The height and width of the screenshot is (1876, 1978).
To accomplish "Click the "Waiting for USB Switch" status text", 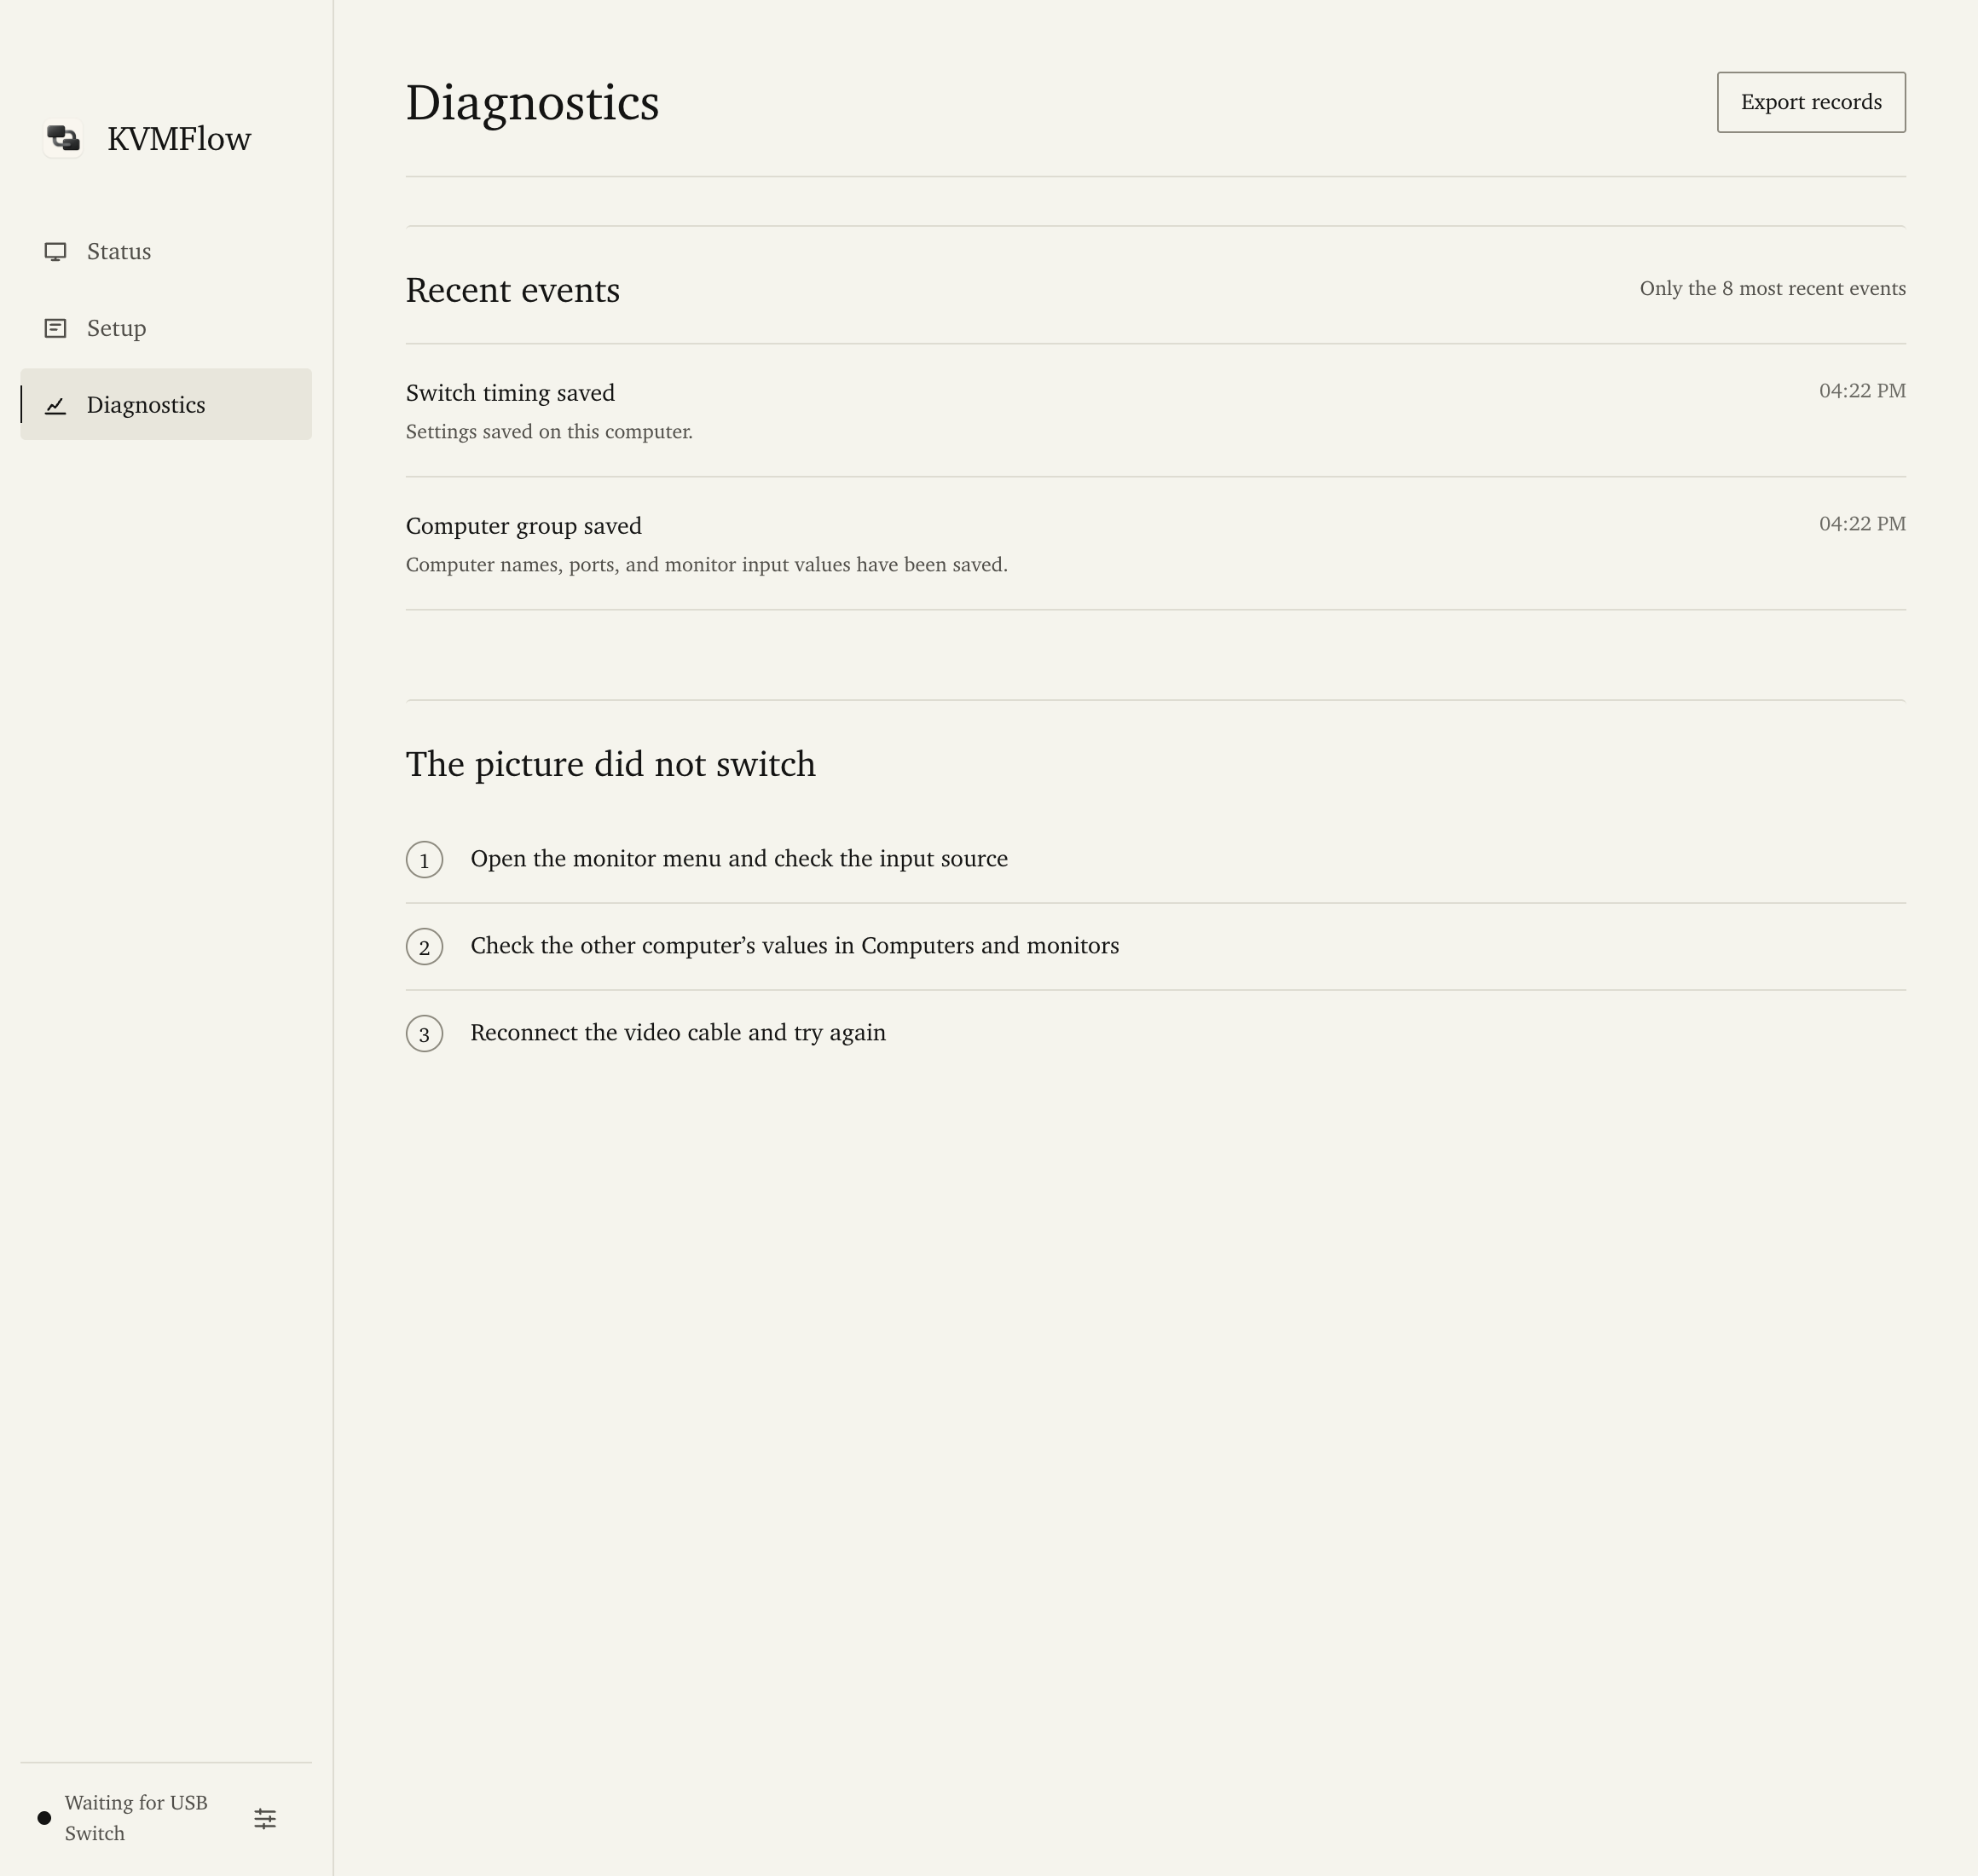I will pyautogui.click(x=136, y=1818).
